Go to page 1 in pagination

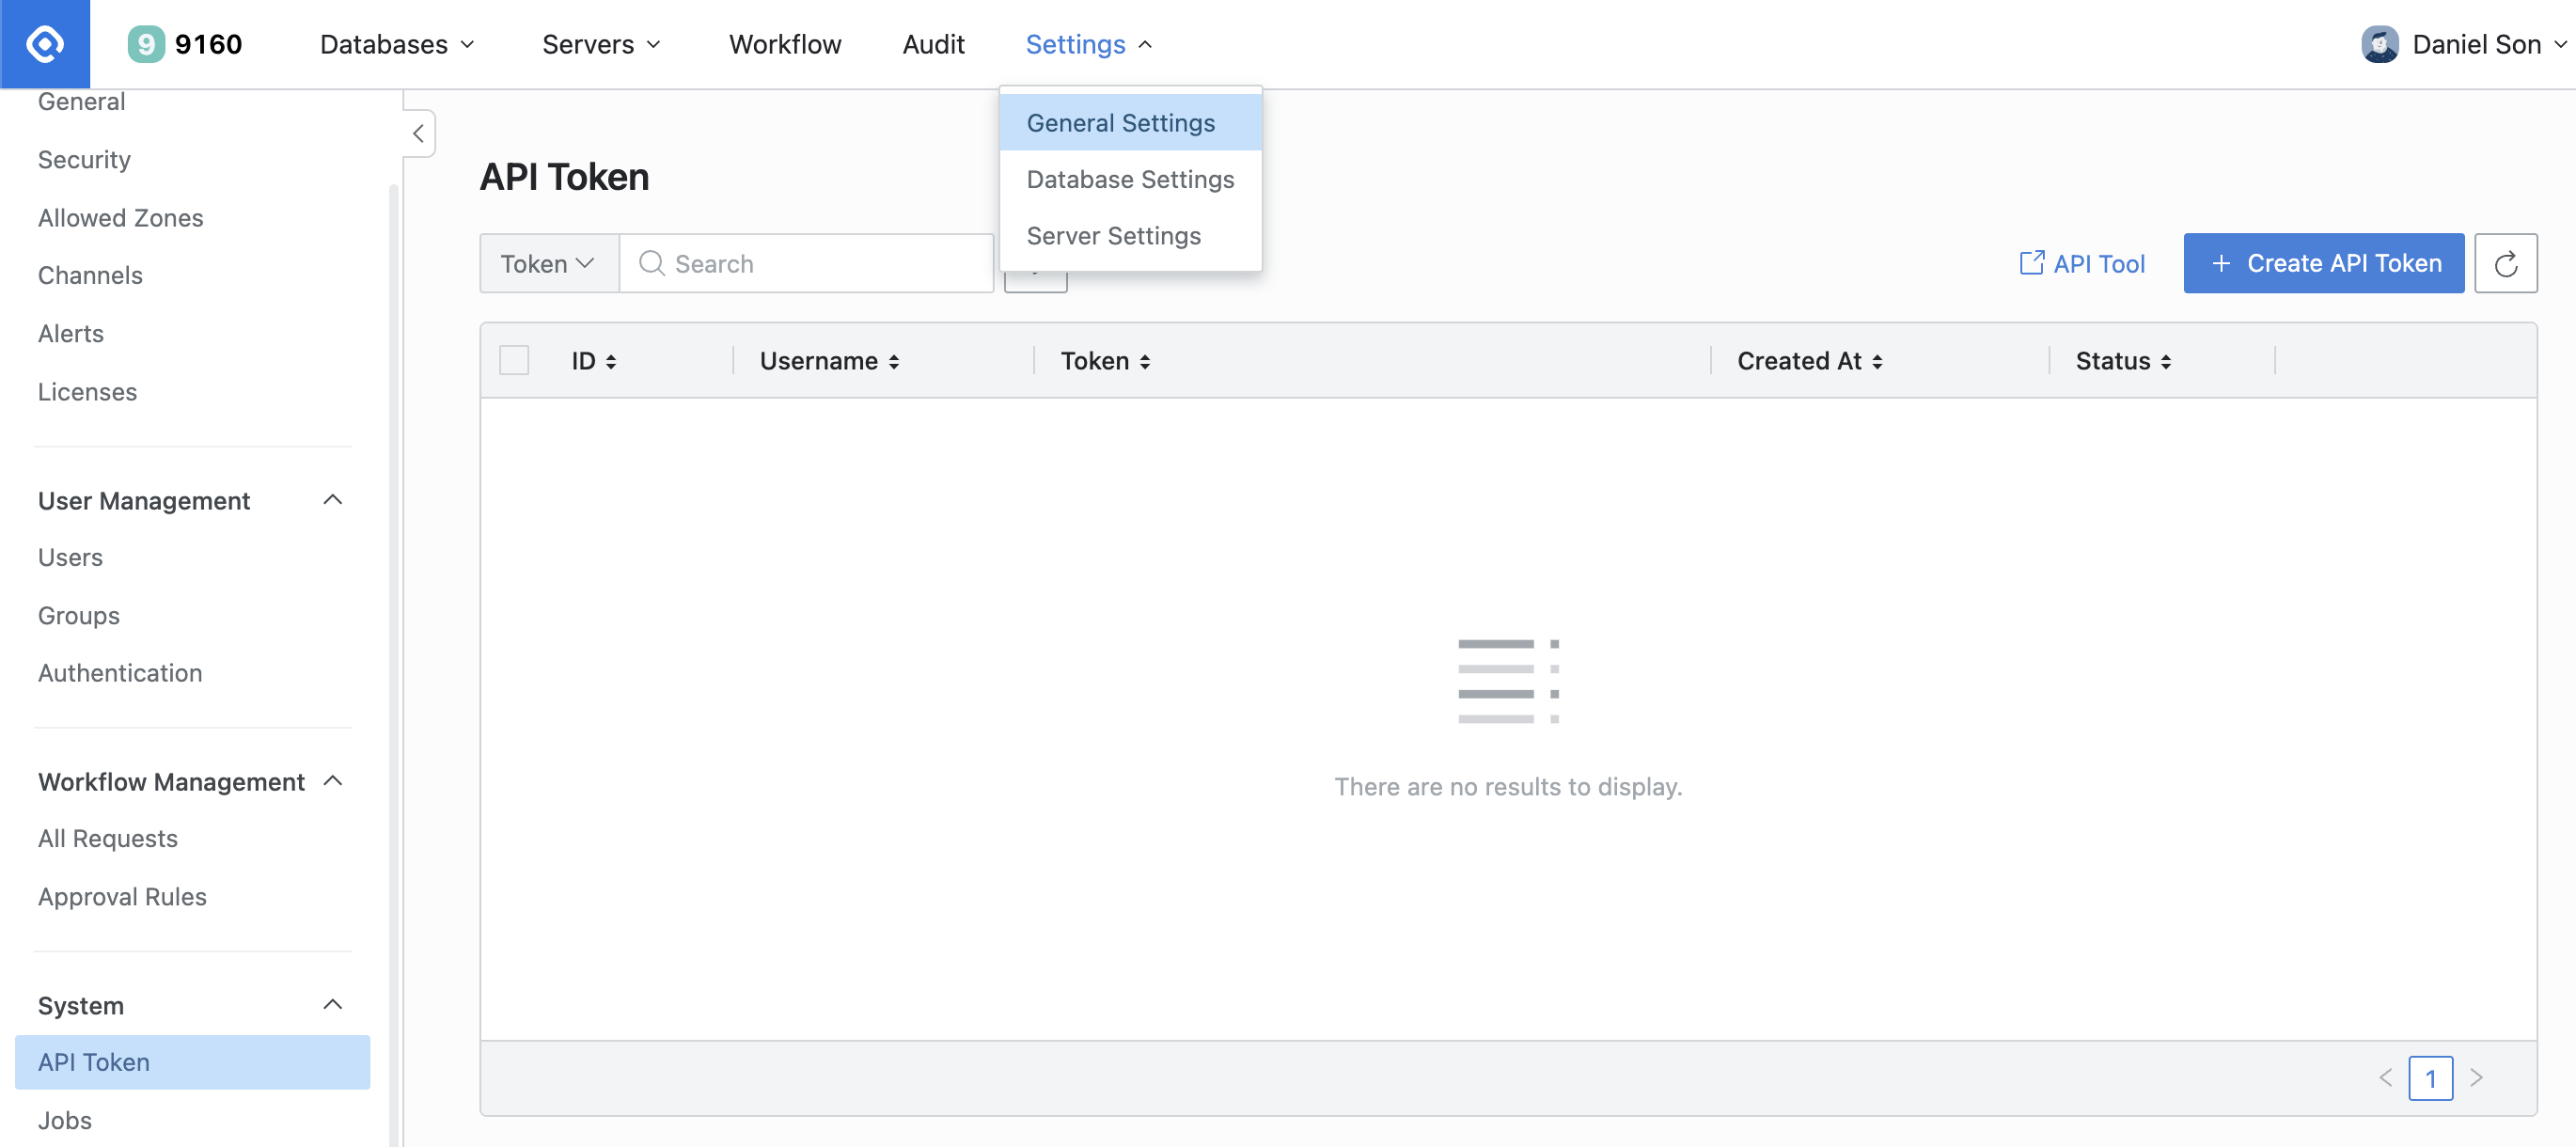click(x=2430, y=1078)
